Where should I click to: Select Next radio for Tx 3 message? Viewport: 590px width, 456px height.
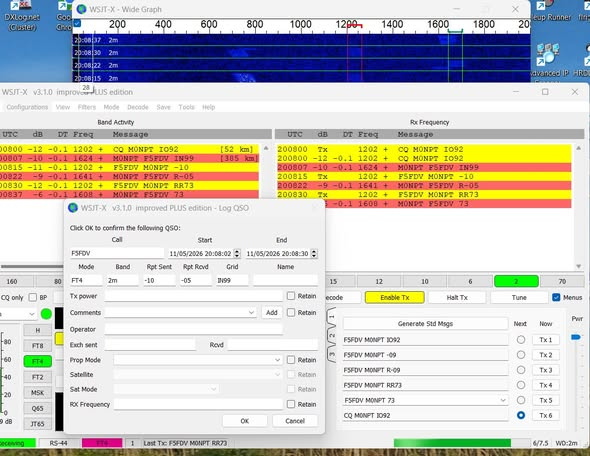click(521, 370)
